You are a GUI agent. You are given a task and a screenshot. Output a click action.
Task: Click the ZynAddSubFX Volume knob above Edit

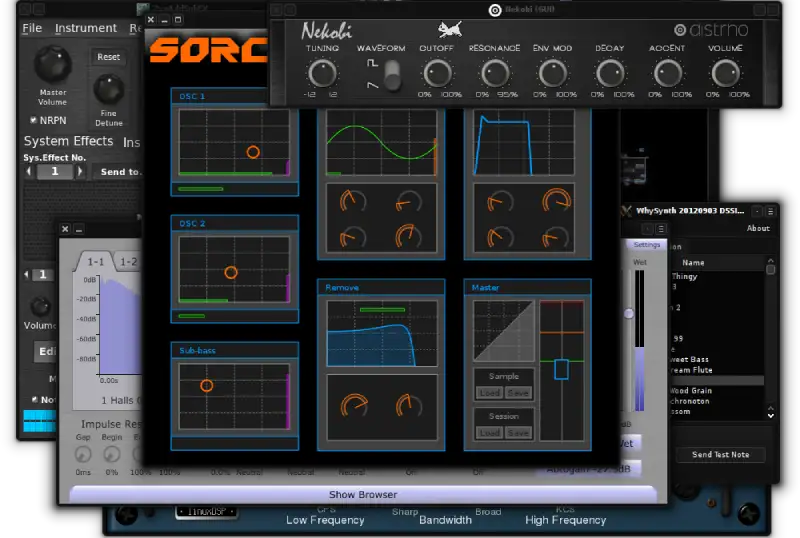click(40, 307)
